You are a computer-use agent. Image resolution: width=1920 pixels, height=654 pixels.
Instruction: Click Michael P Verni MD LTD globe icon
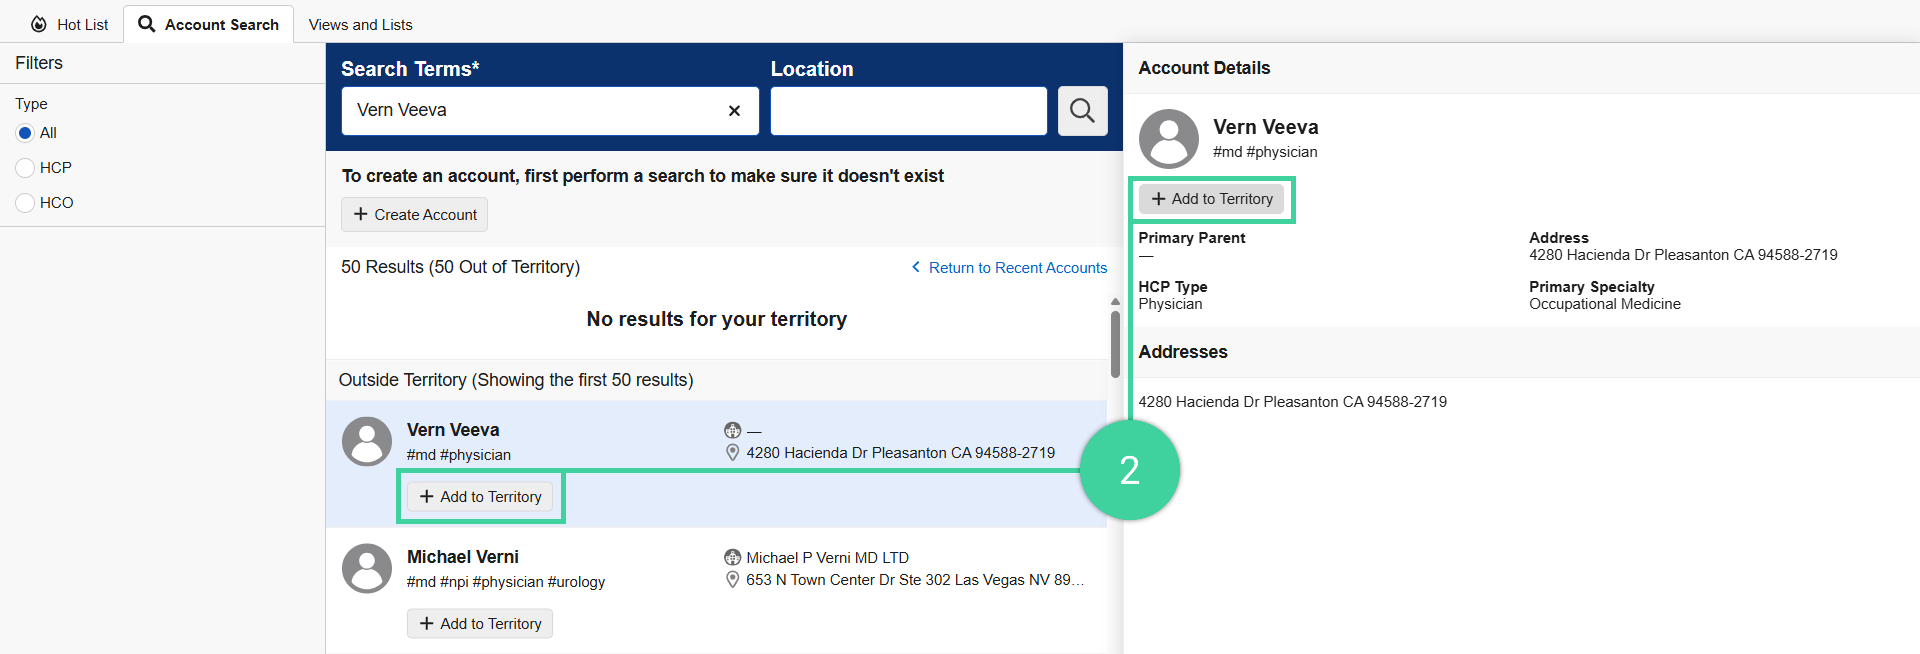click(x=733, y=558)
